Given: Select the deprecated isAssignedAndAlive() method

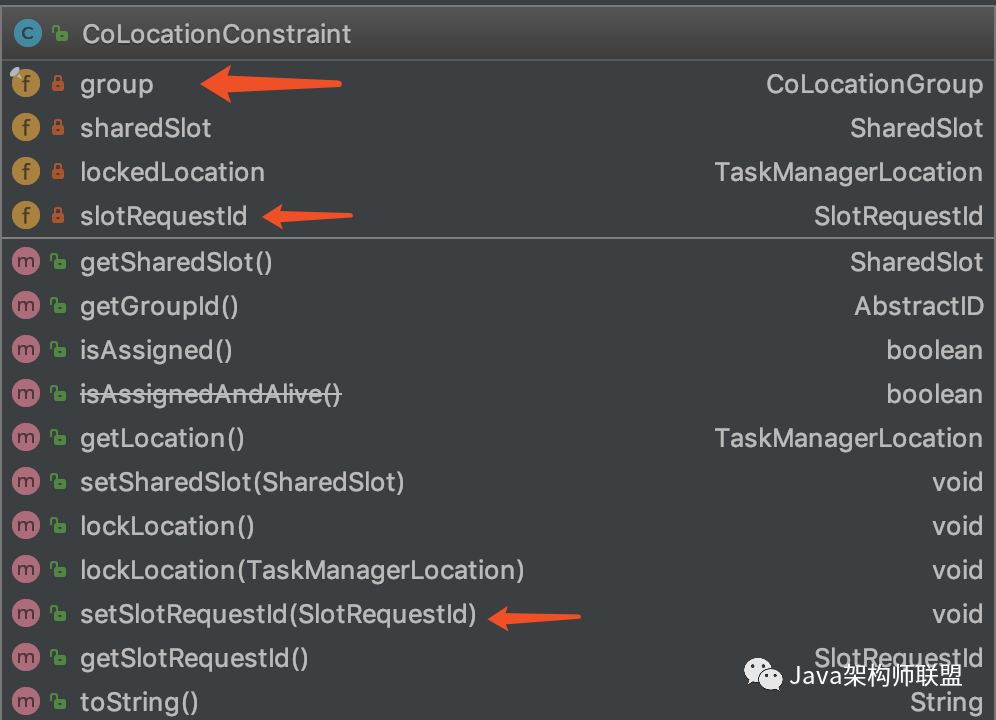Looking at the screenshot, I should (x=210, y=394).
